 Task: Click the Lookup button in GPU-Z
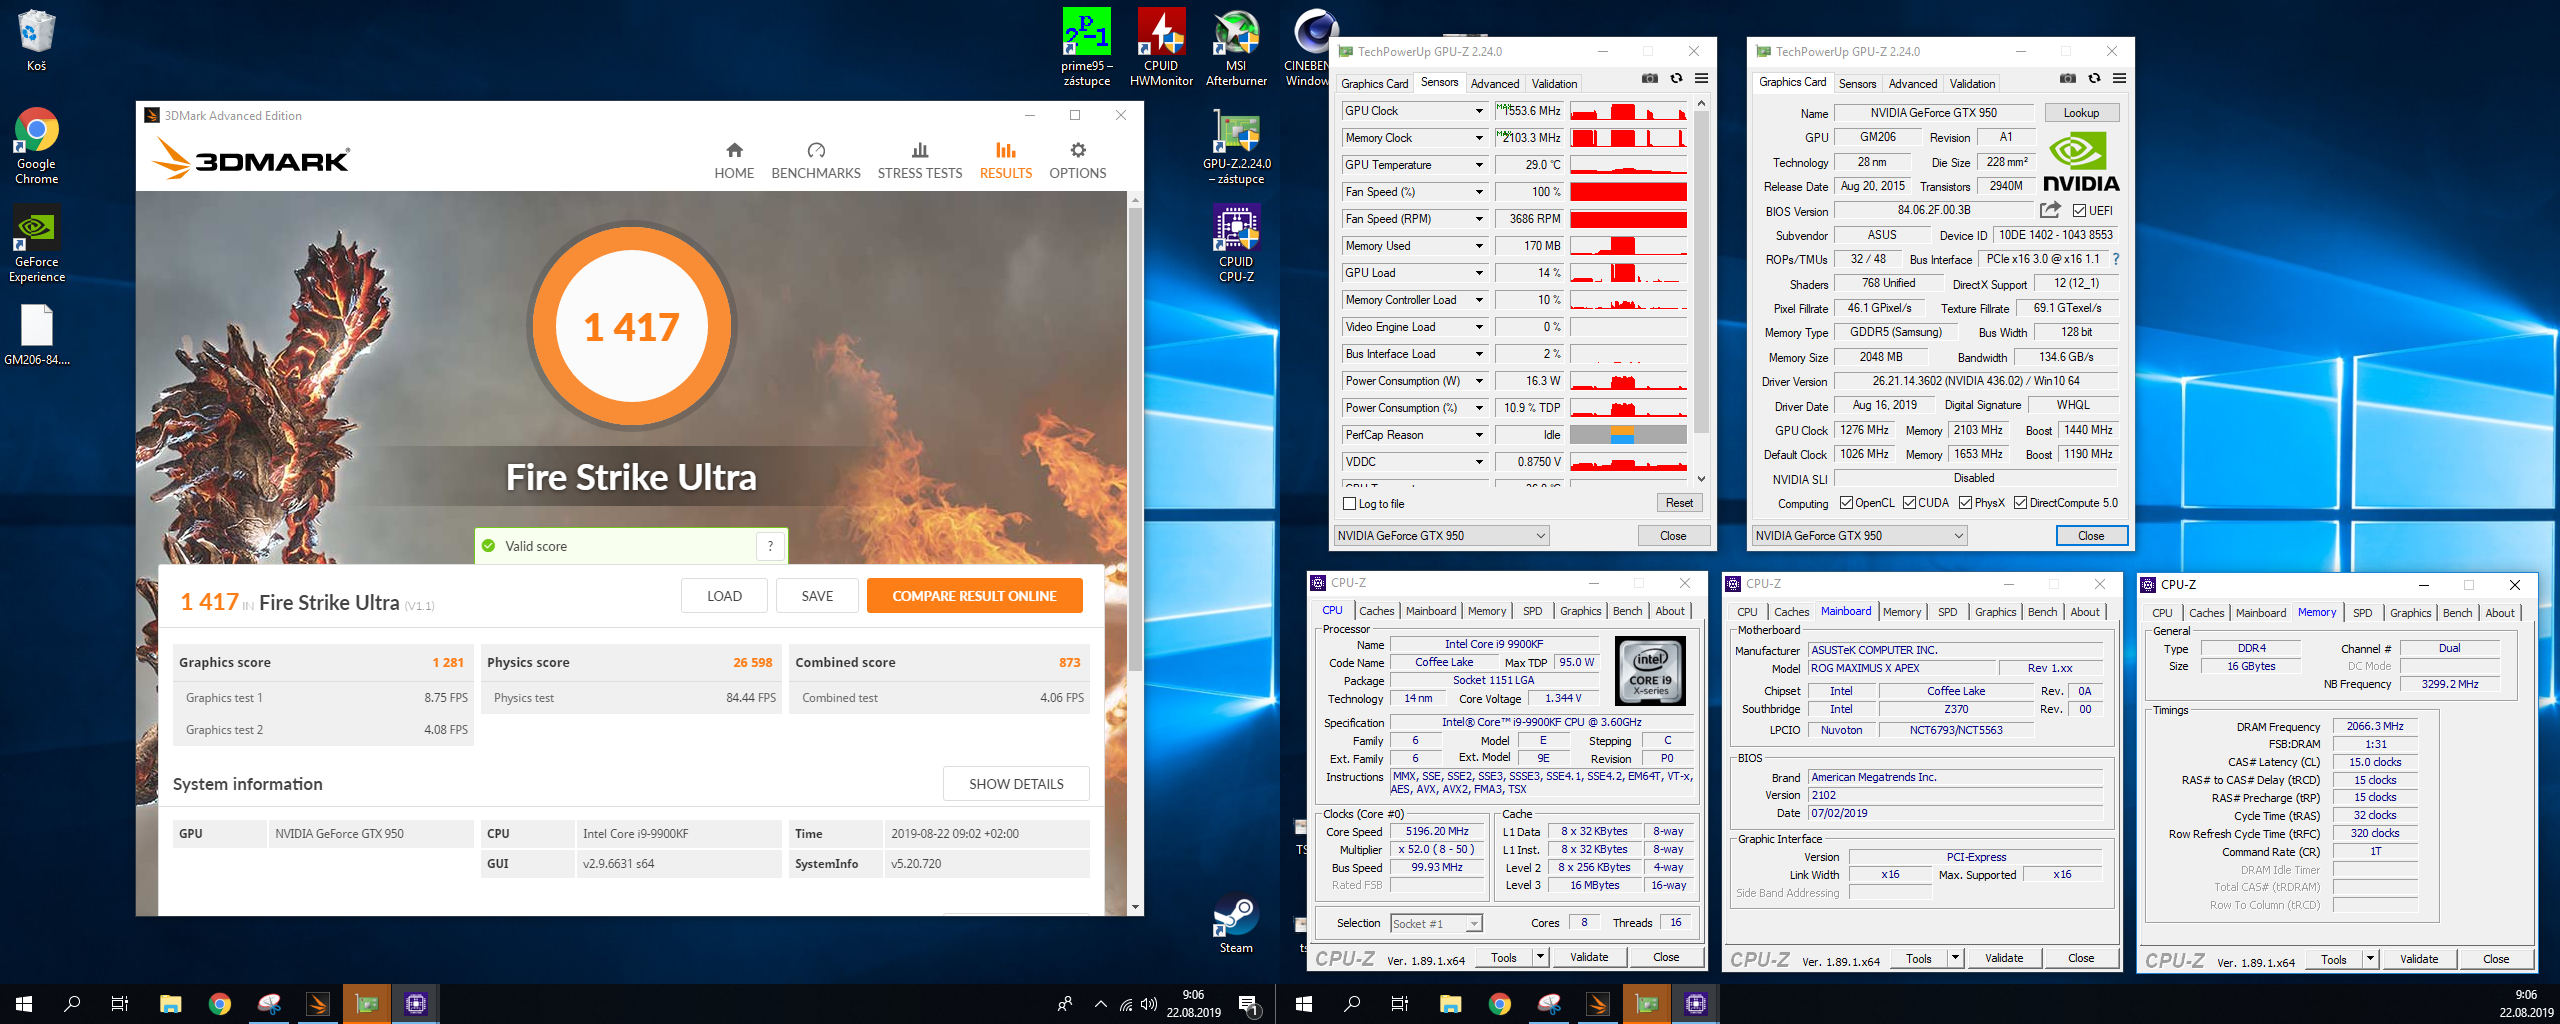click(x=2081, y=113)
